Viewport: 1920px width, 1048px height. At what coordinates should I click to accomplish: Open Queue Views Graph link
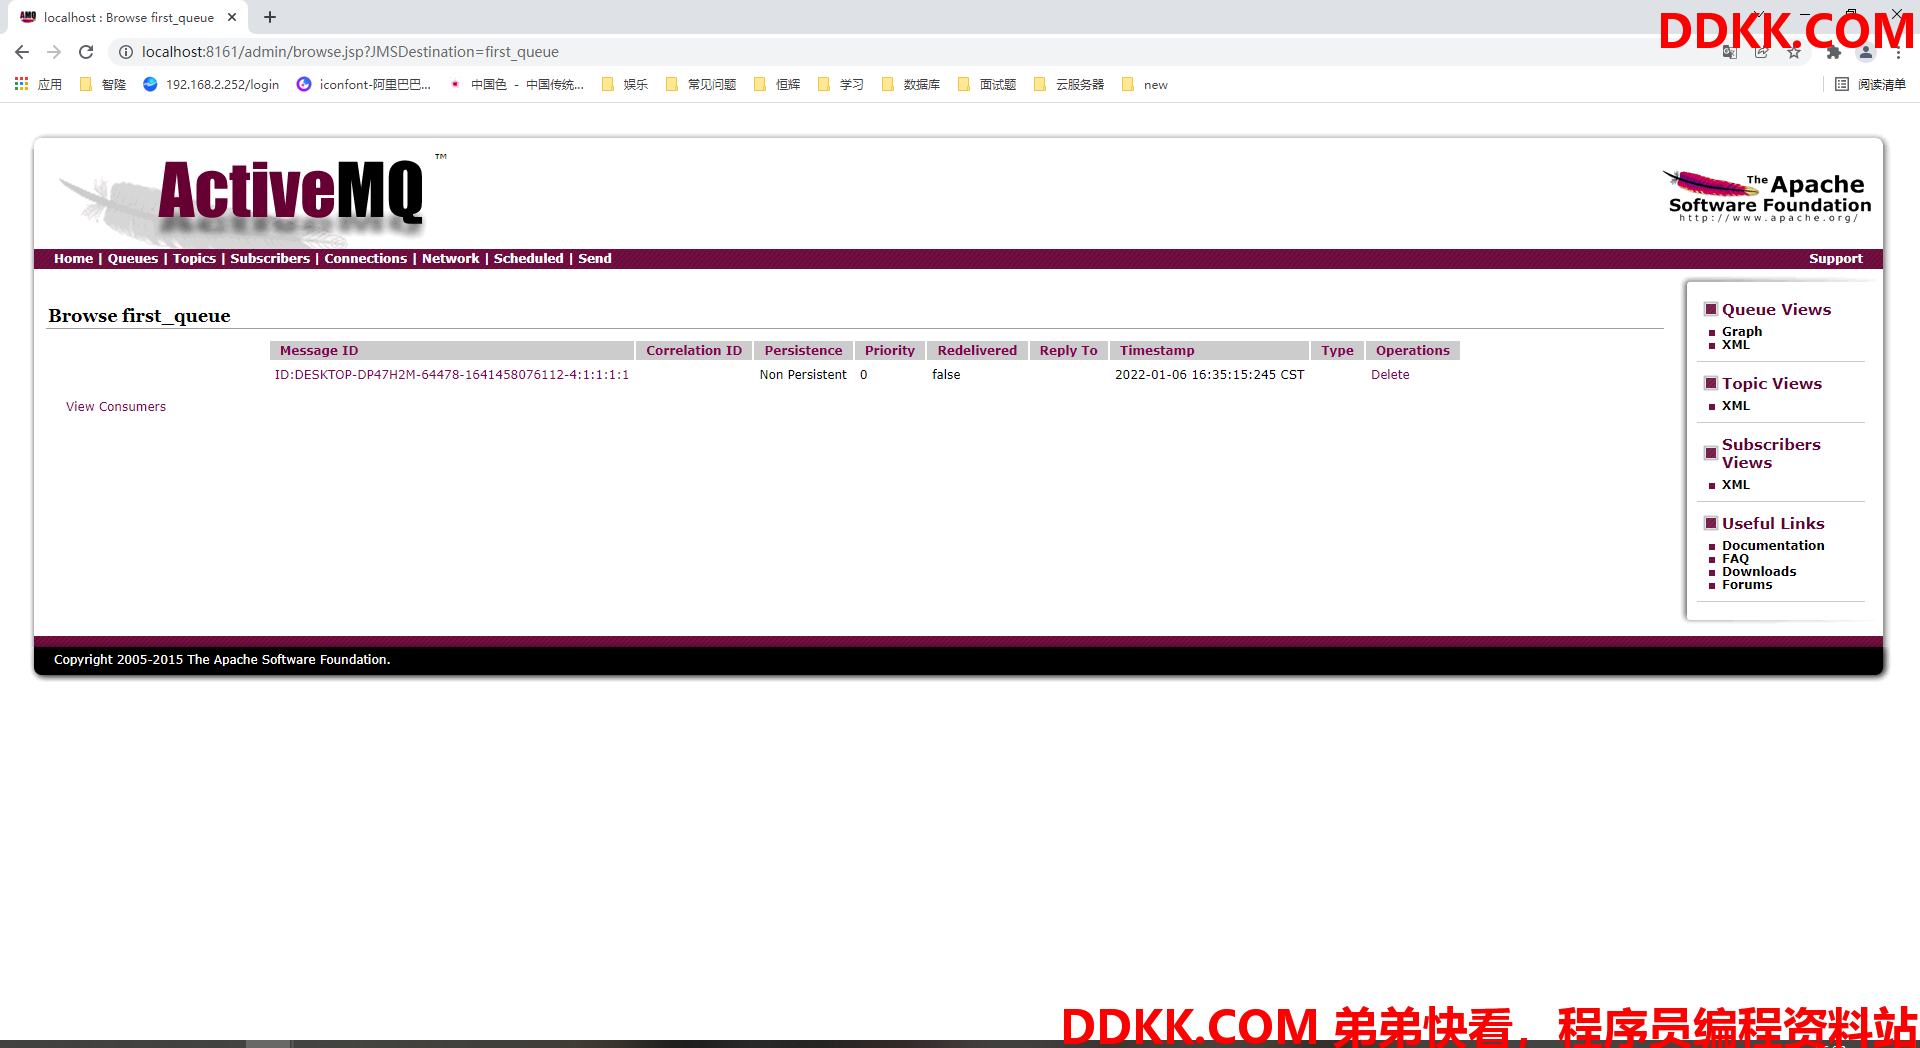1742,331
